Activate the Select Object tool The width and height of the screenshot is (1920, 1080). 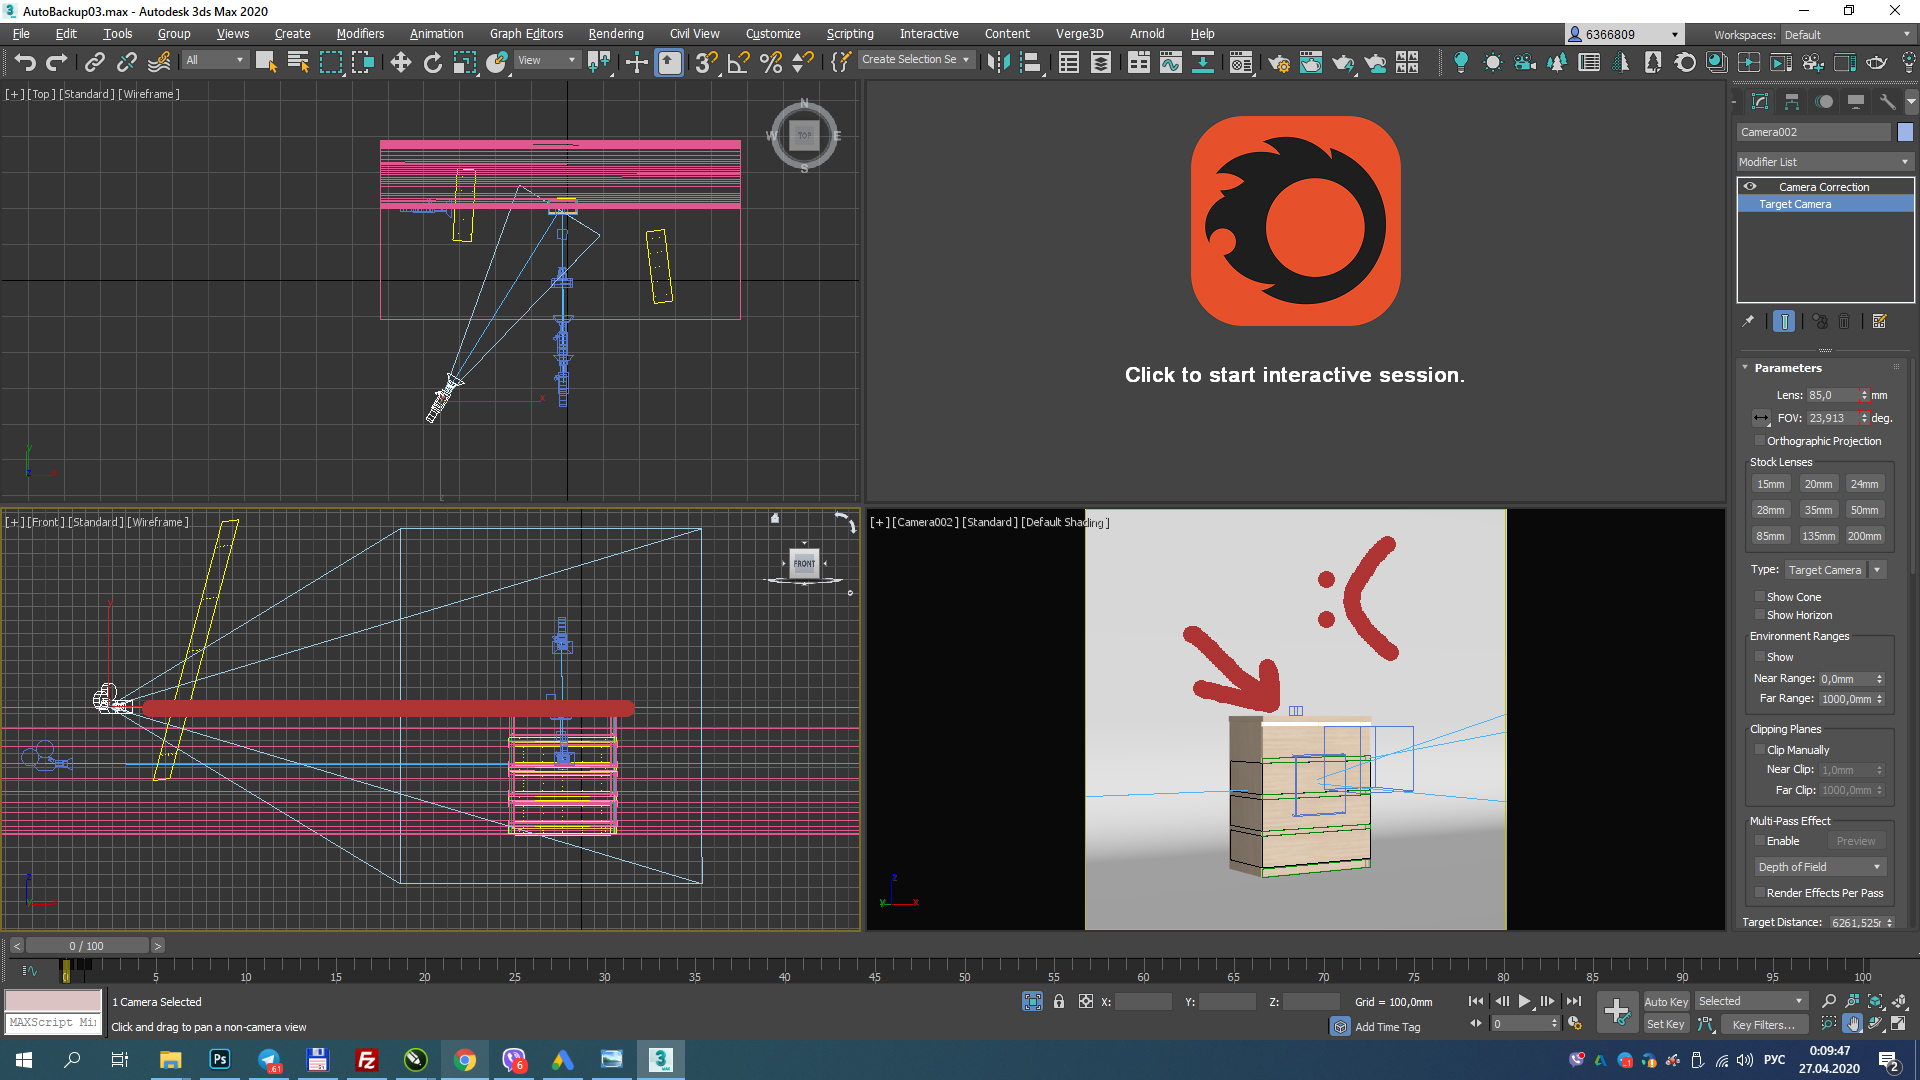265,62
